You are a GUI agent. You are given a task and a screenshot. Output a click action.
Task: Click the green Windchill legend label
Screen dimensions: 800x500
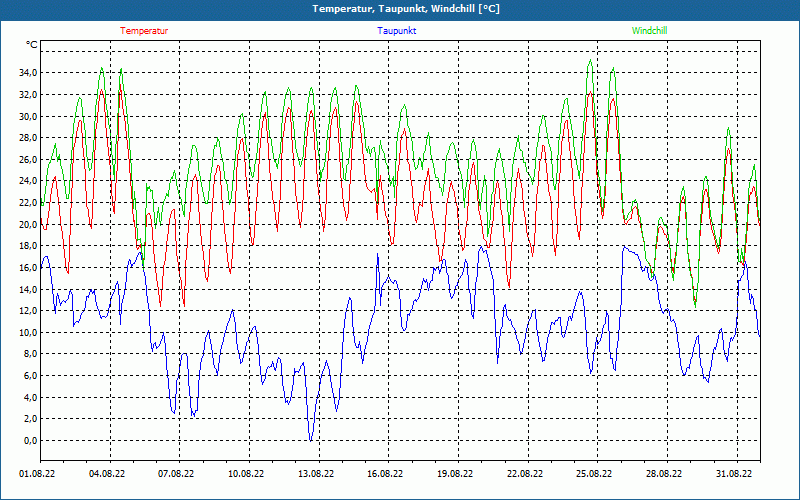click(649, 31)
